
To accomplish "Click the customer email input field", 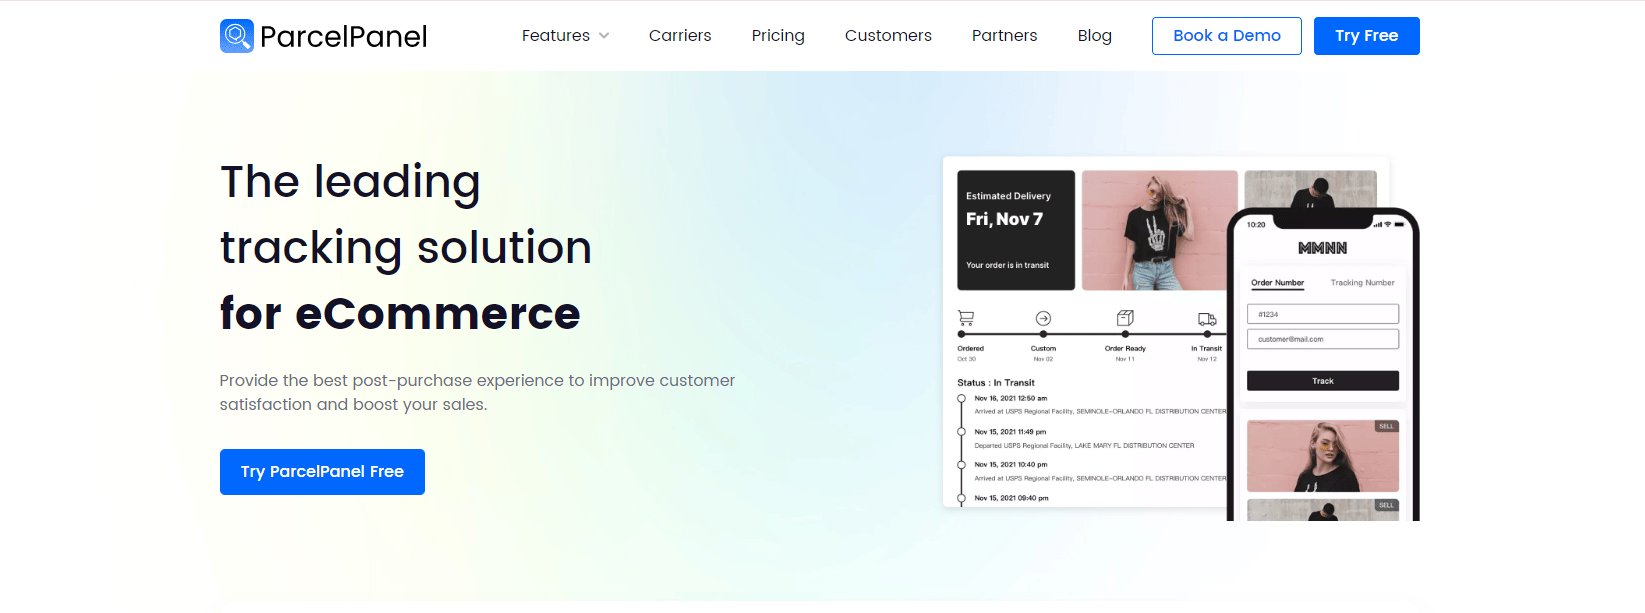I will tap(1322, 339).
